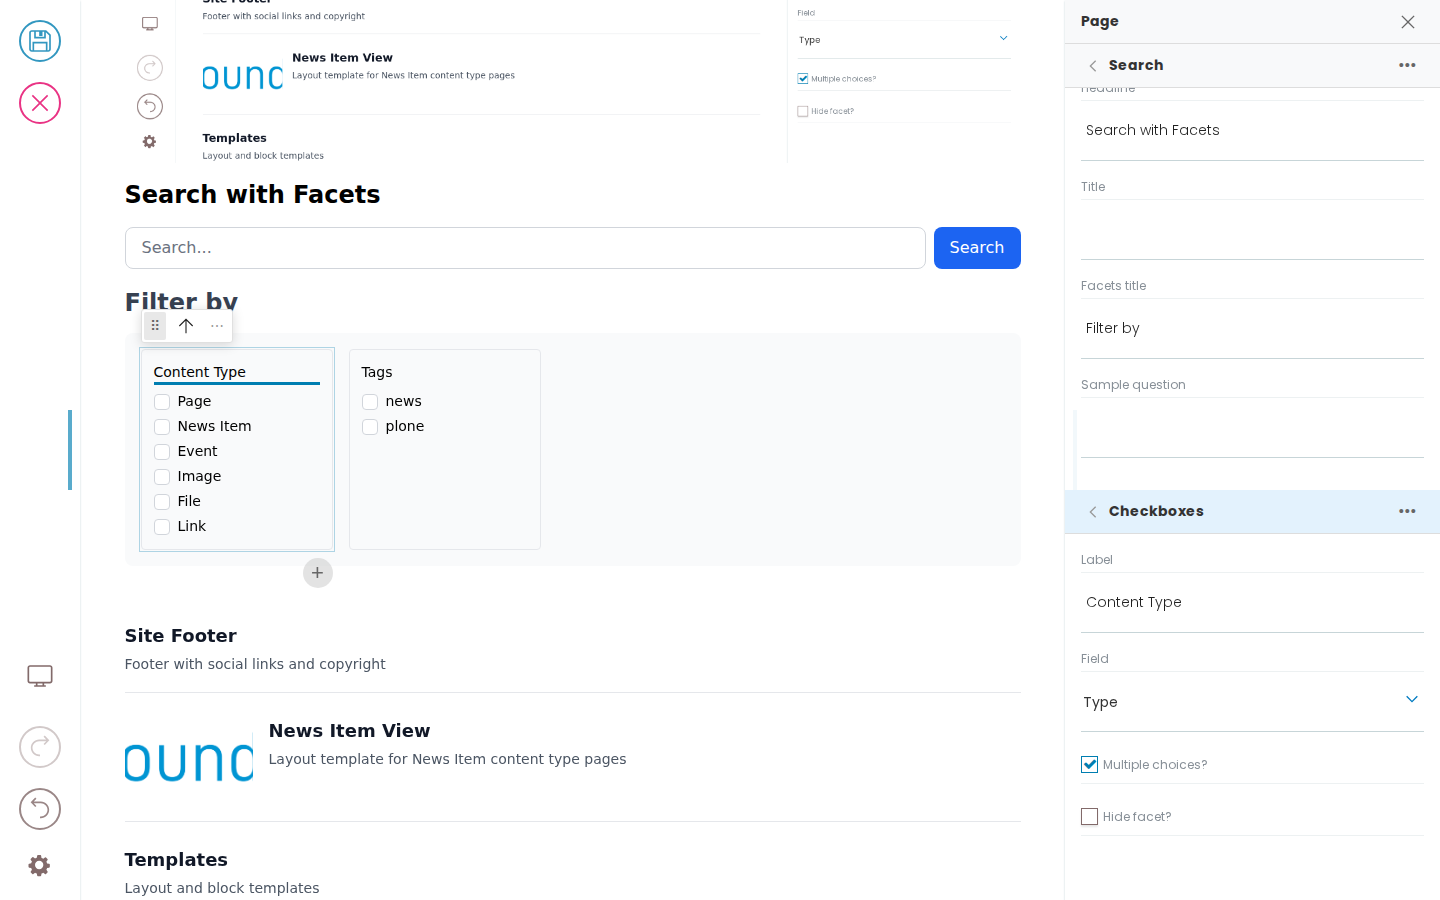Edit the Label field Content Type
This screenshot has height=900, width=1440.
1252,602
